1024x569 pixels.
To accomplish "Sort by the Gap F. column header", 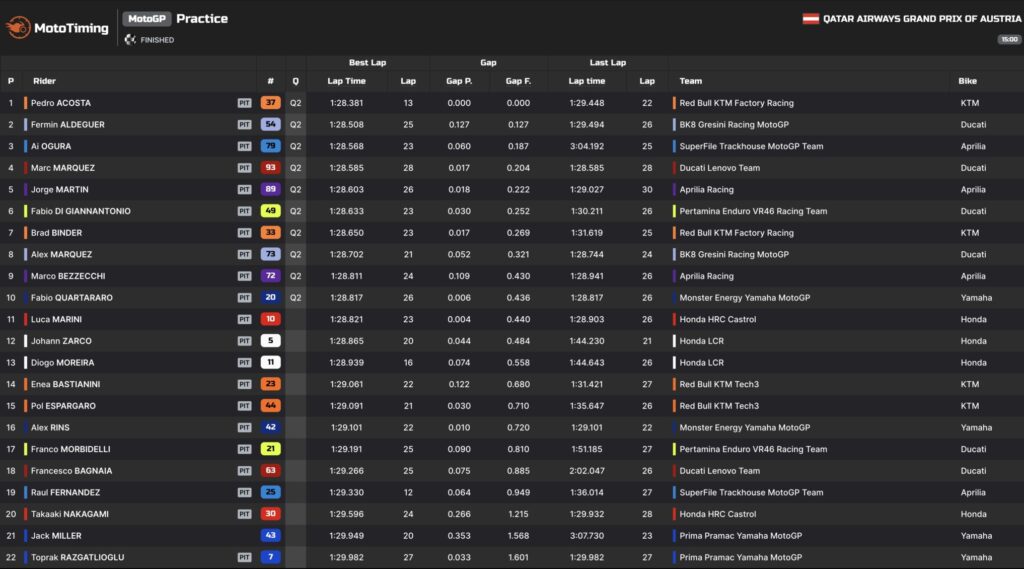I will pos(518,81).
